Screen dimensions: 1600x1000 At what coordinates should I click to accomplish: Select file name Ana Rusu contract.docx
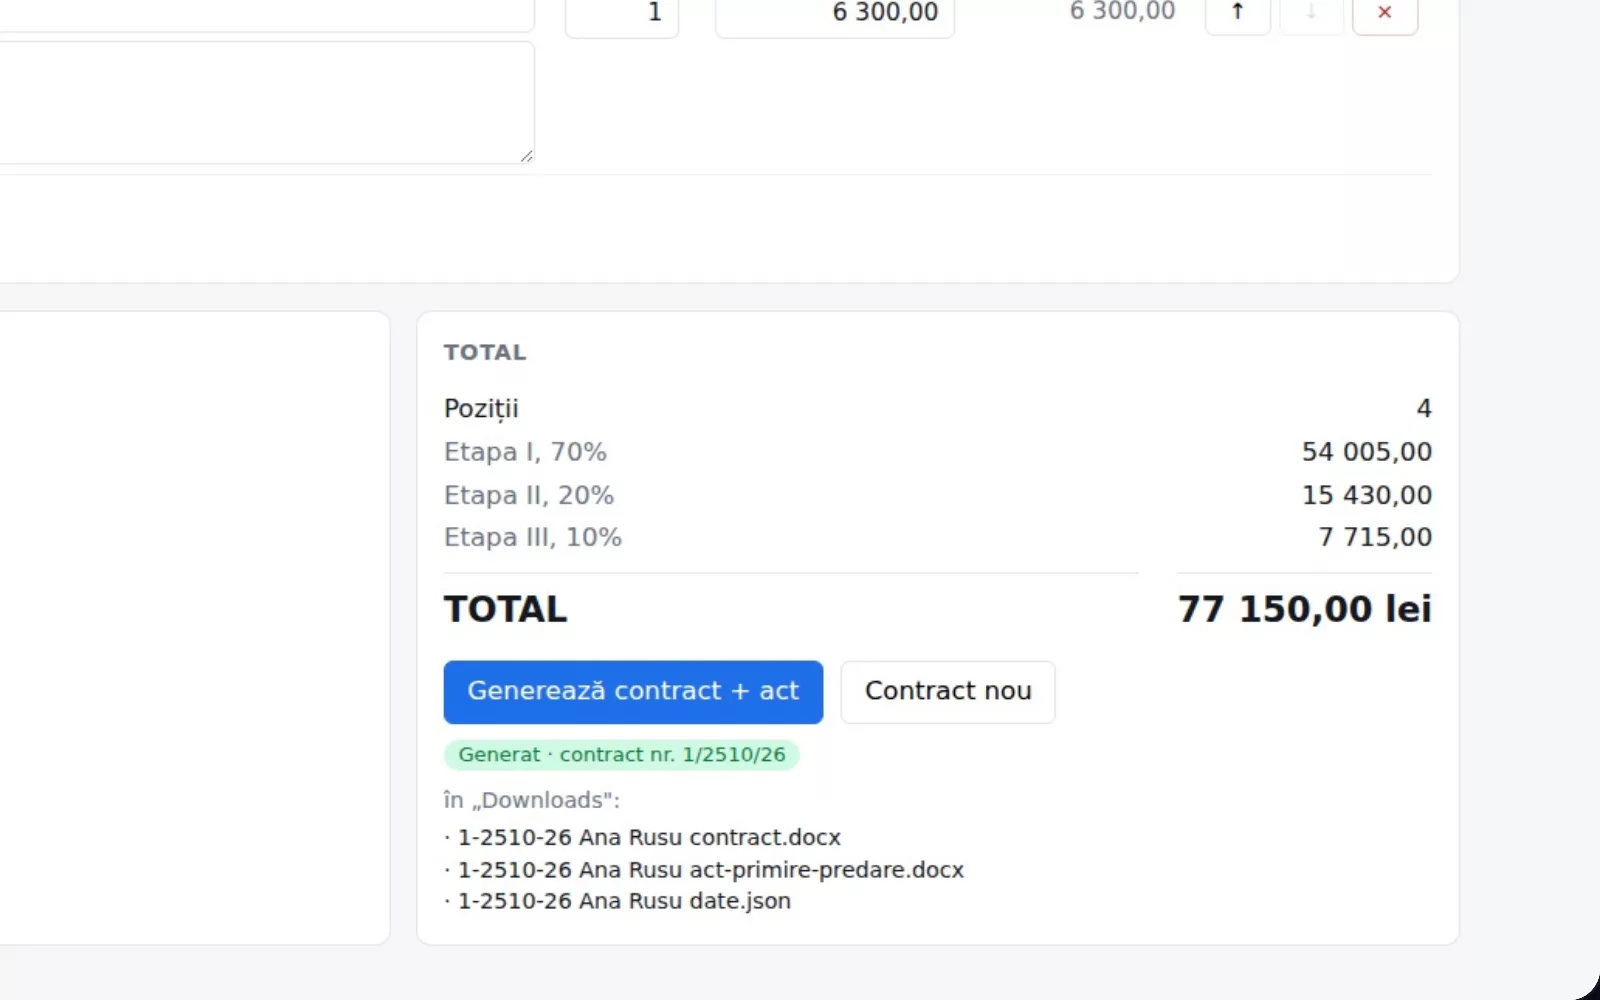pos(649,837)
